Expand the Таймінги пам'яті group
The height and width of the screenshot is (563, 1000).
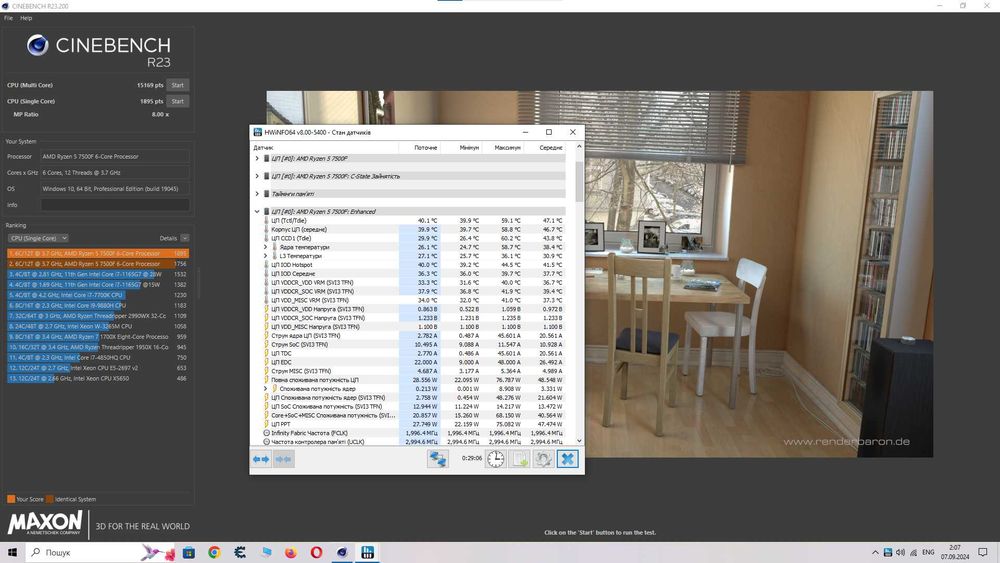257,194
